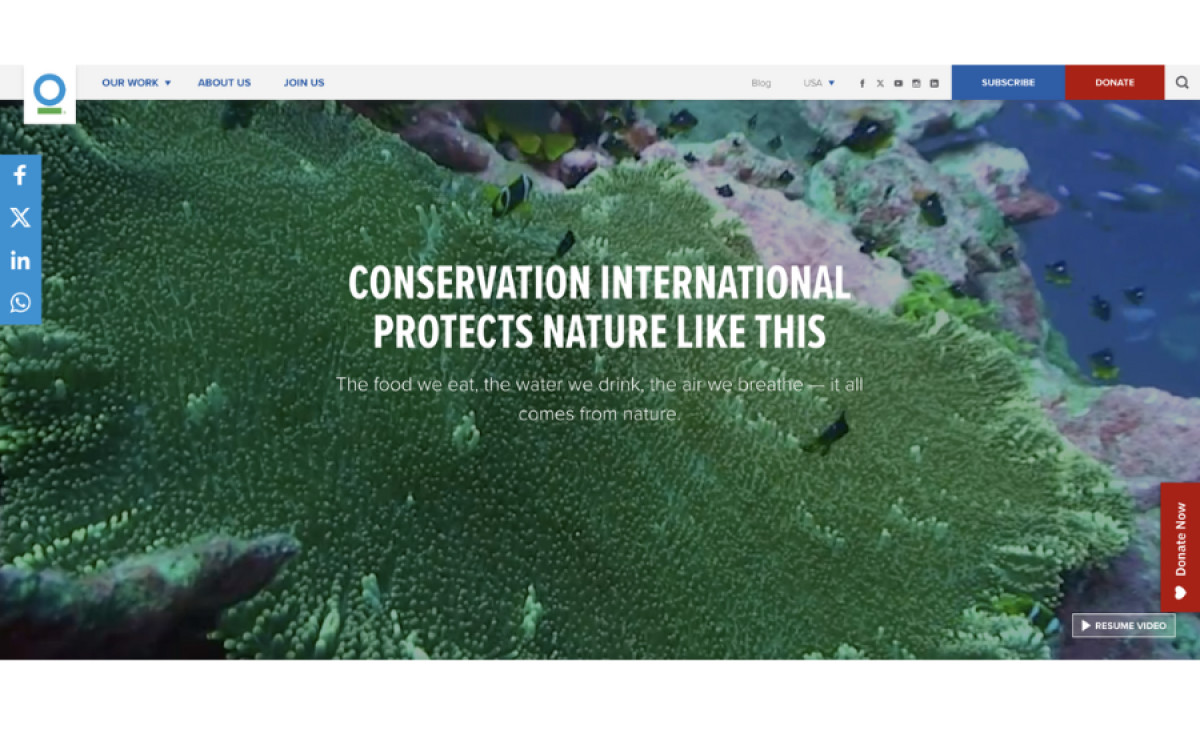Open the OUR WORK dropdown arrow
Viewport: 1200px width, 733px height.
167,83
